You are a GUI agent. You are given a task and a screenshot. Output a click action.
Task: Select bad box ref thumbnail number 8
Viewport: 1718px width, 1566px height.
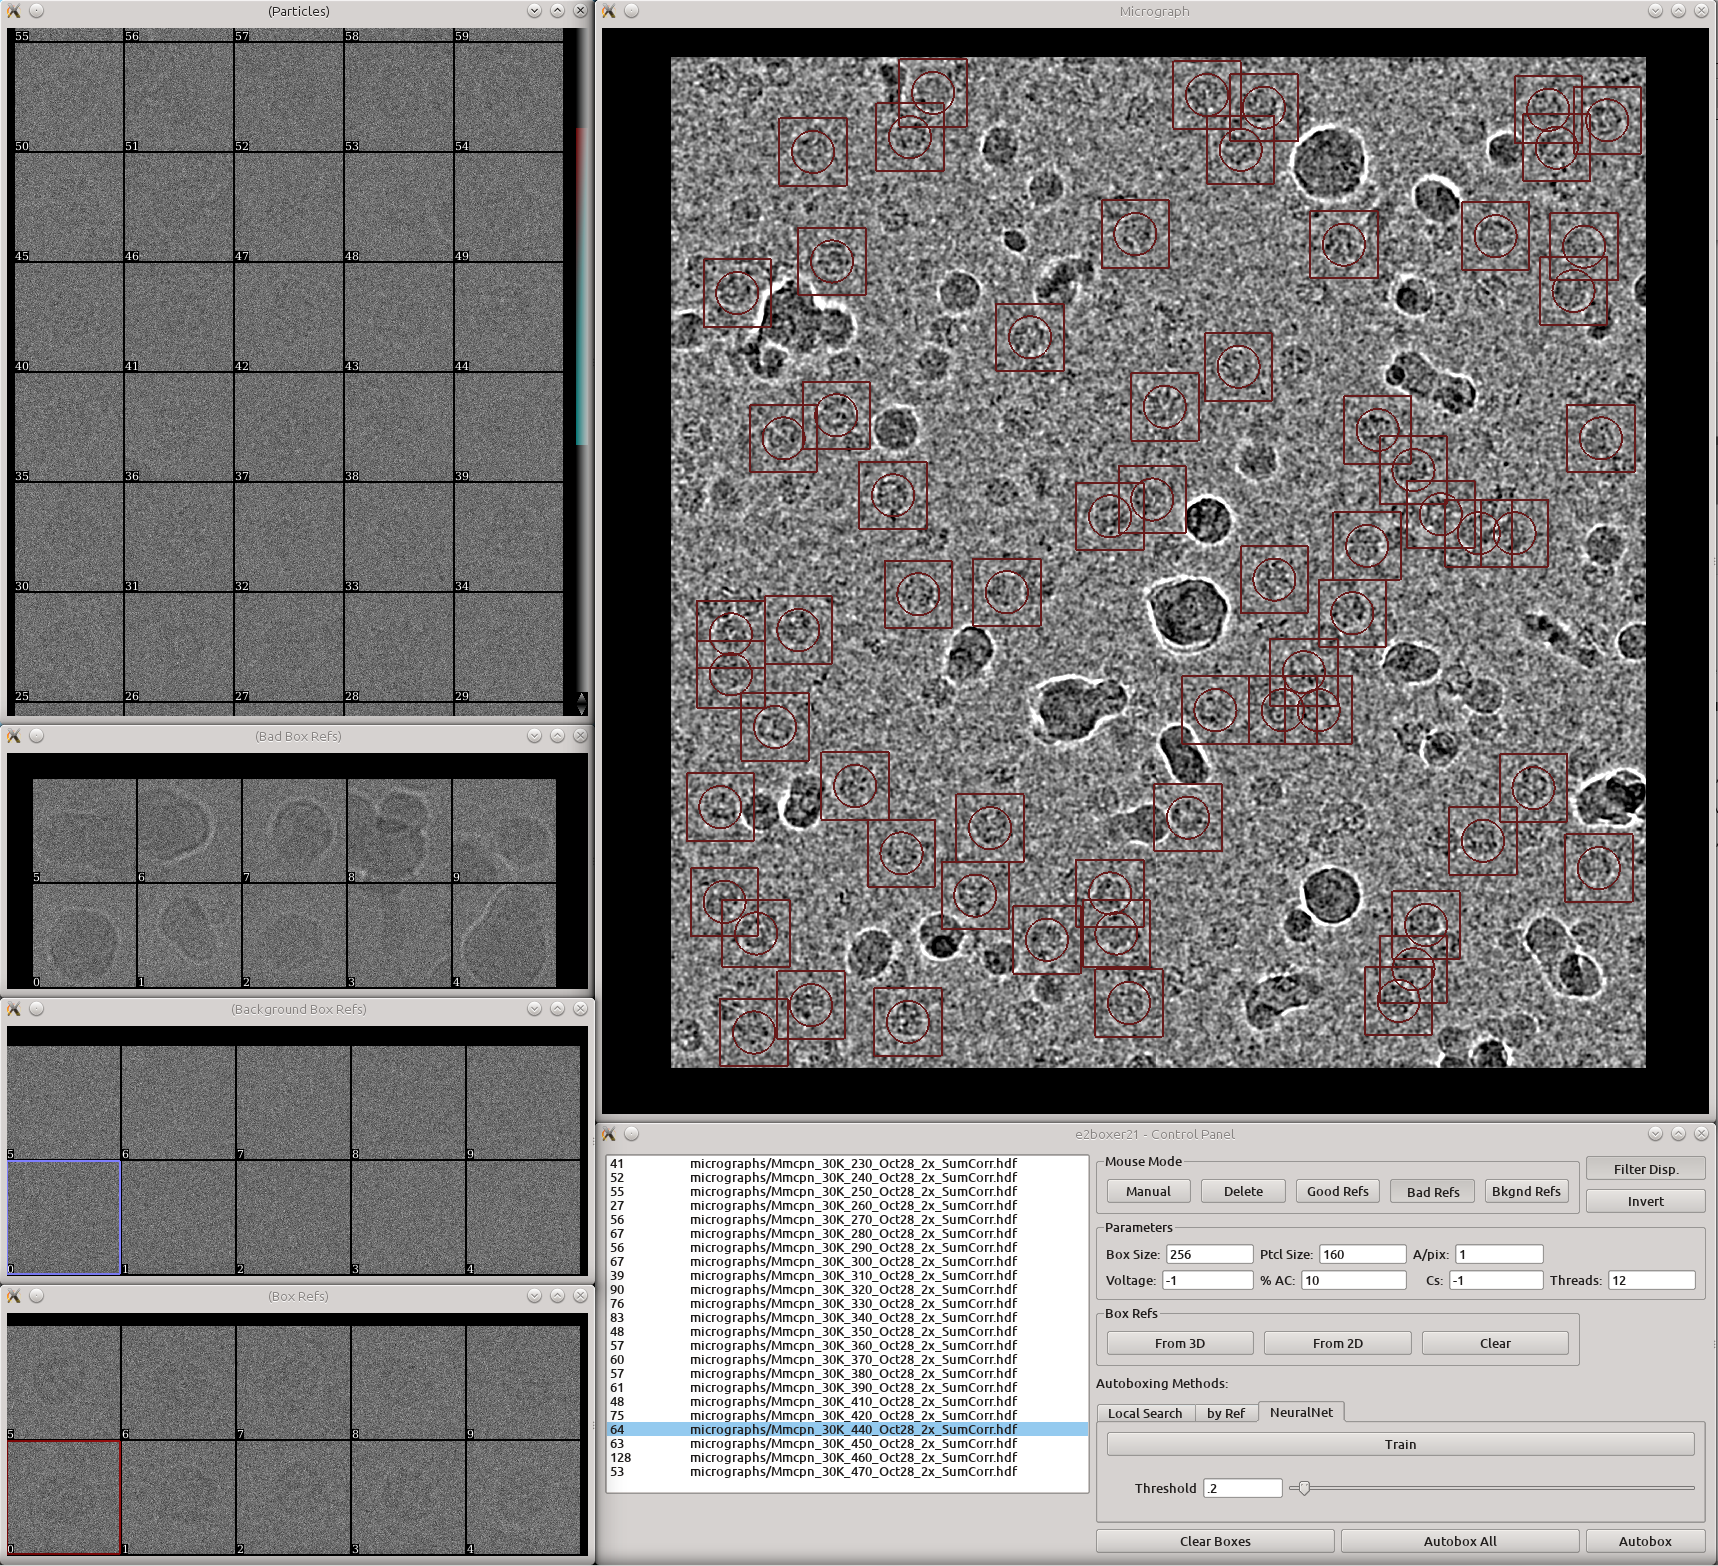tap(399, 831)
